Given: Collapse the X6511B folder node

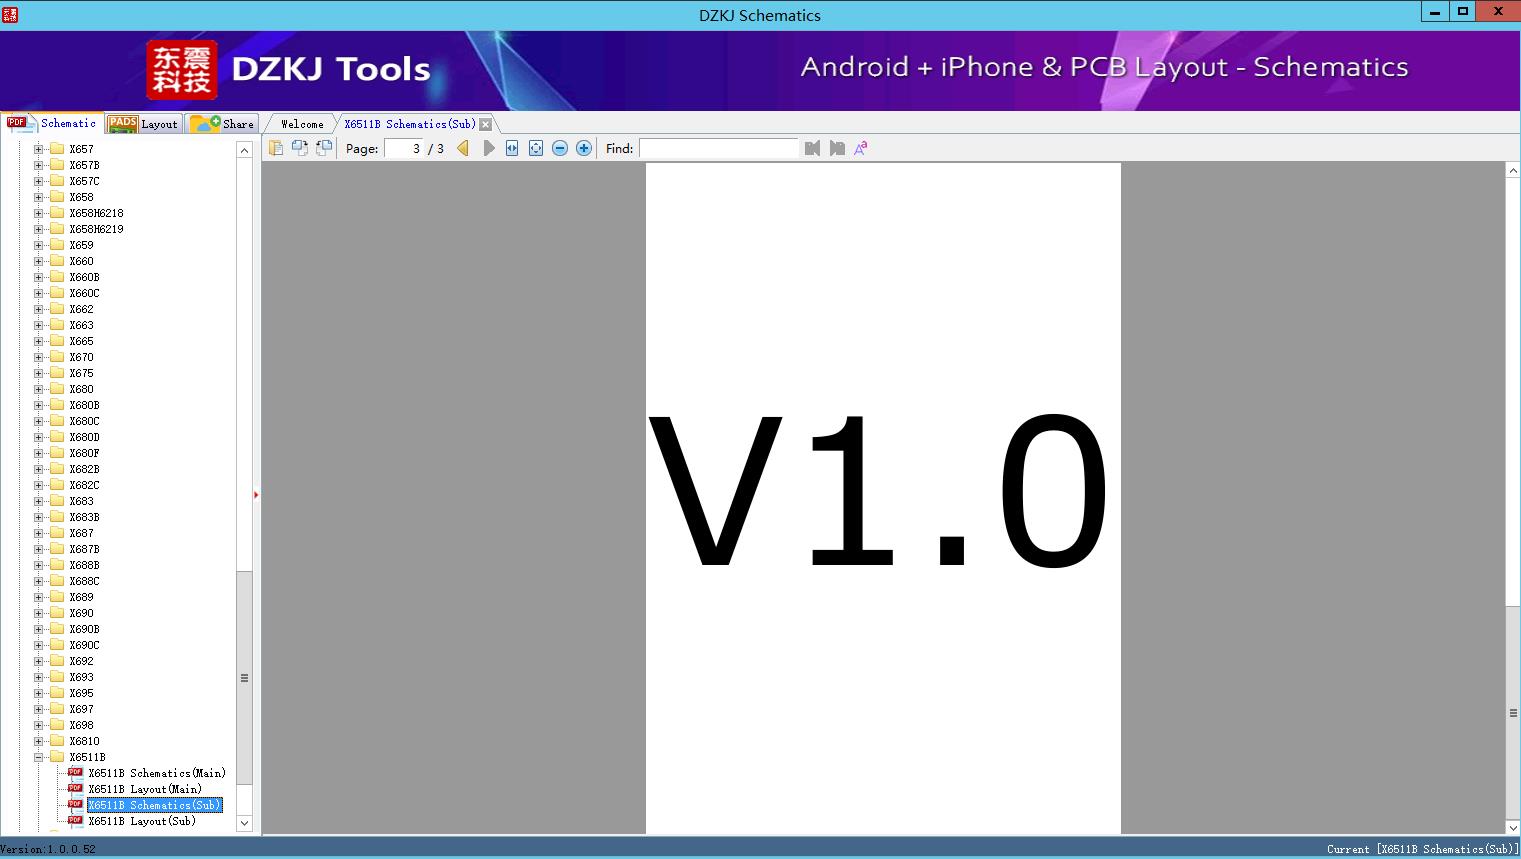Looking at the screenshot, I should click(39, 757).
